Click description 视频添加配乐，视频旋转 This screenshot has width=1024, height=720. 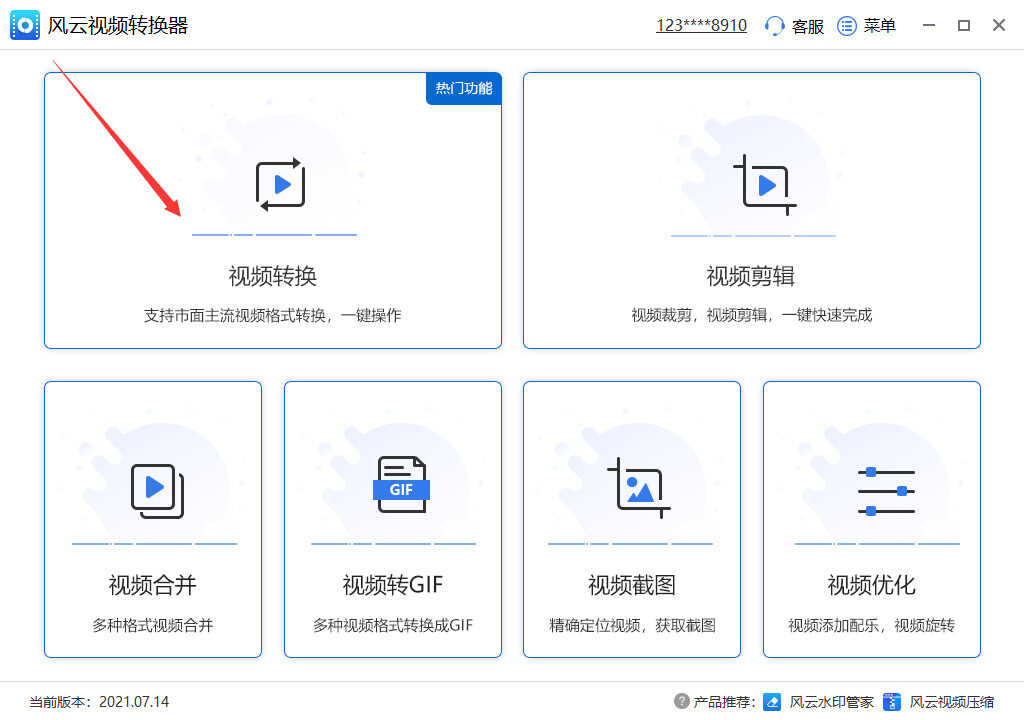(x=871, y=625)
